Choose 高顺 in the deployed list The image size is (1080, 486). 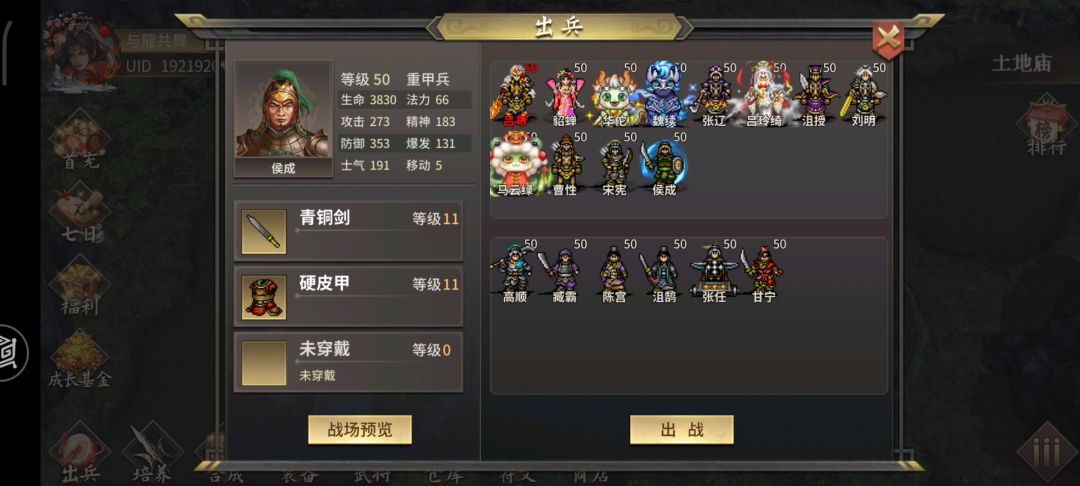515,271
